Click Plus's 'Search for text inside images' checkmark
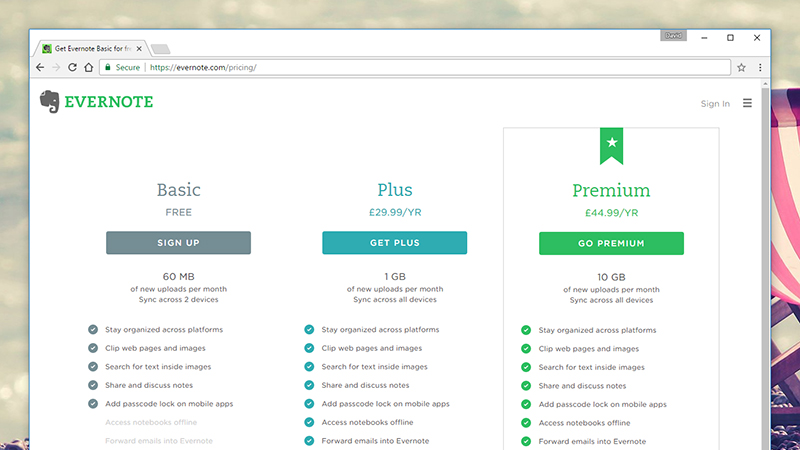800x450 pixels. point(309,366)
